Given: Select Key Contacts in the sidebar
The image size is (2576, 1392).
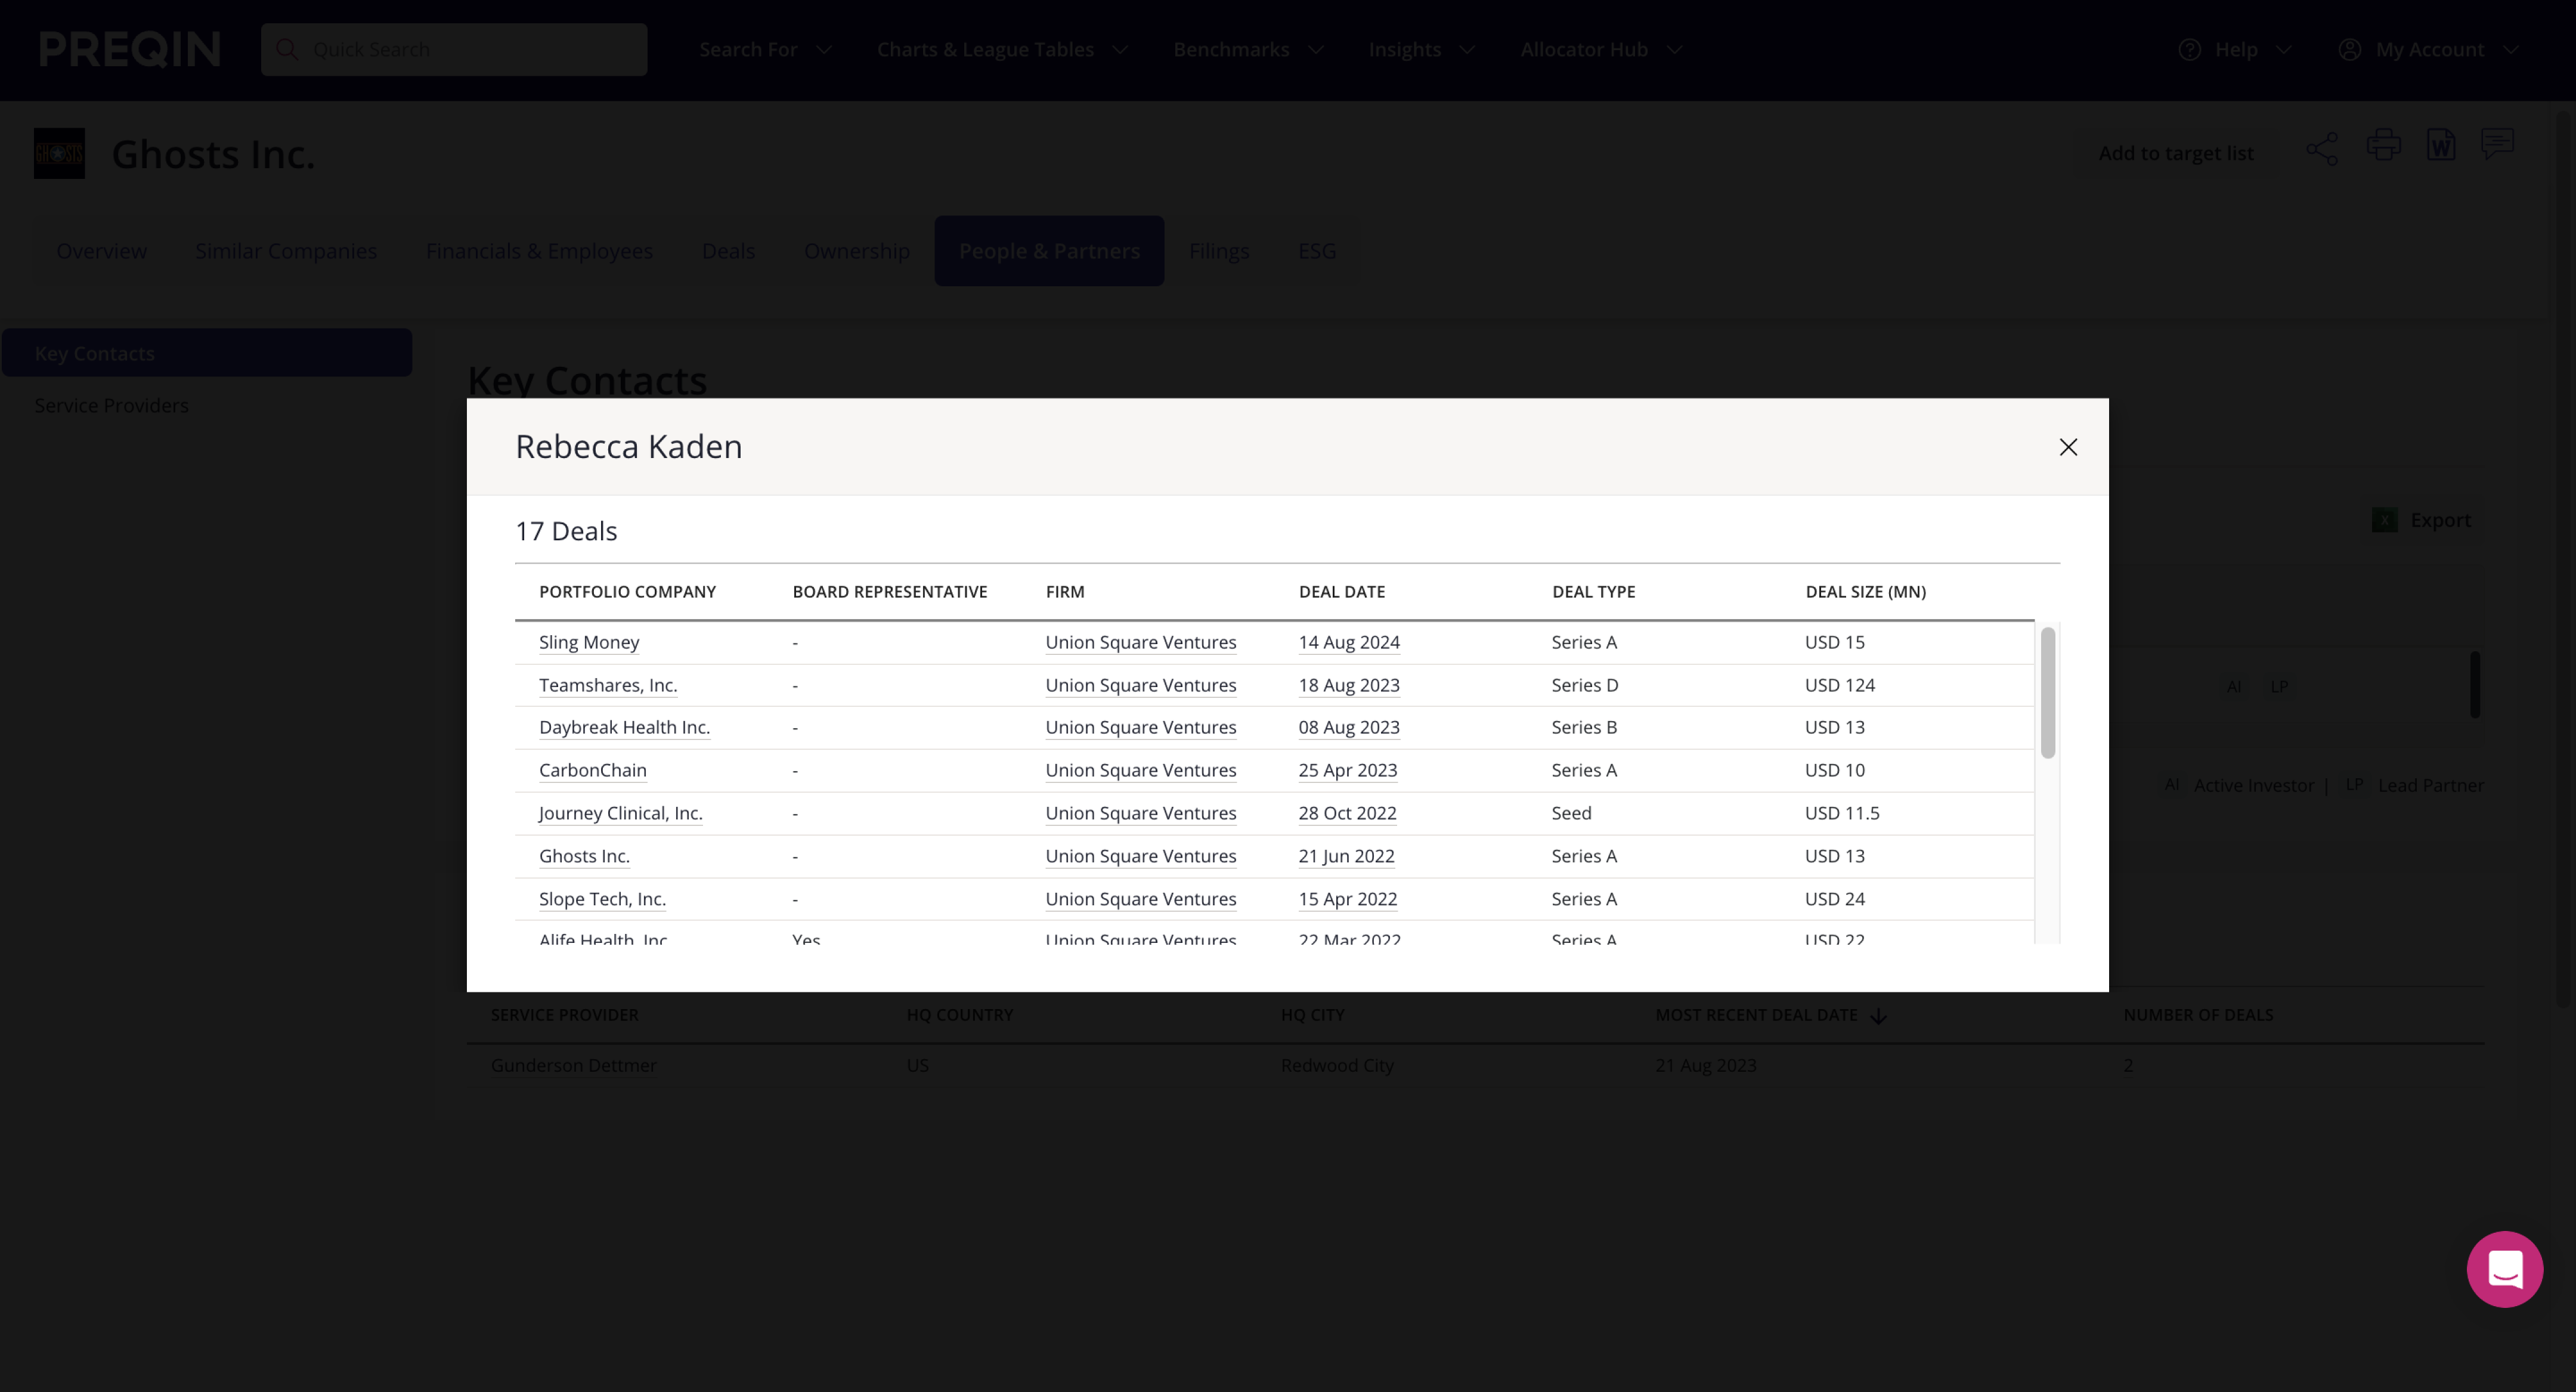Looking at the screenshot, I should click(x=207, y=353).
